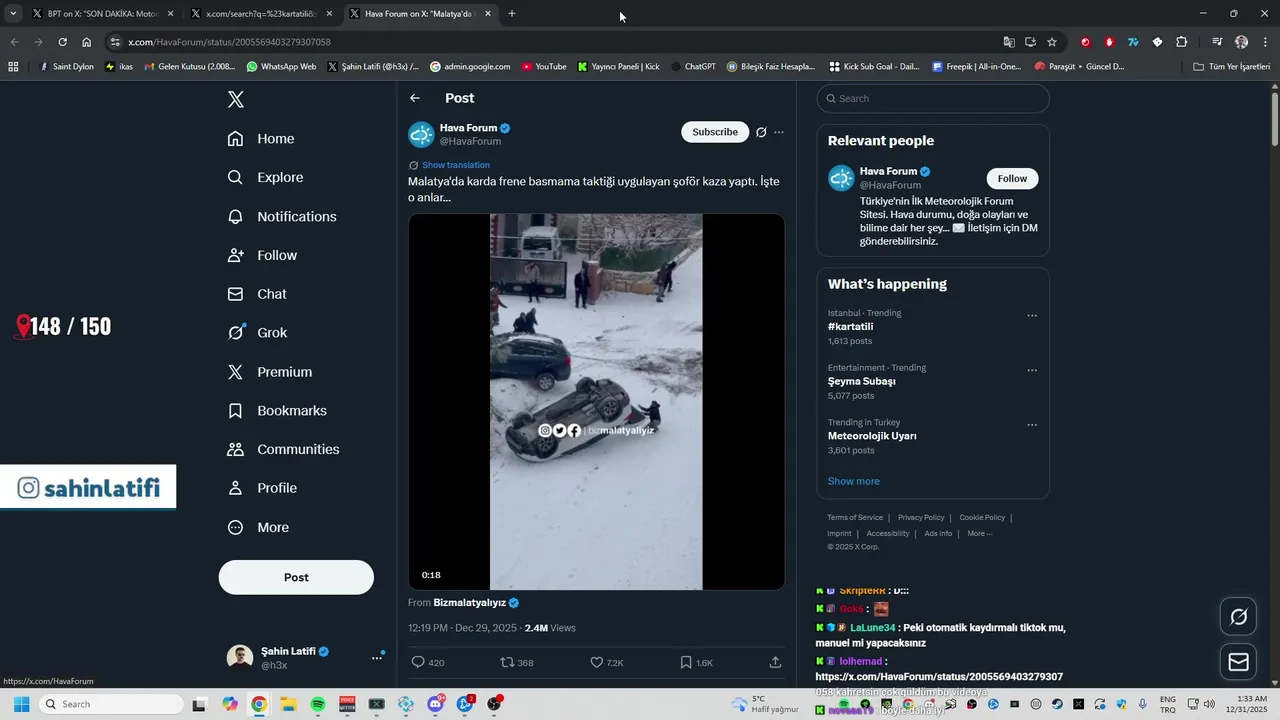Open the WhatsApp Web bookmark
1280x720 pixels.
(280, 67)
